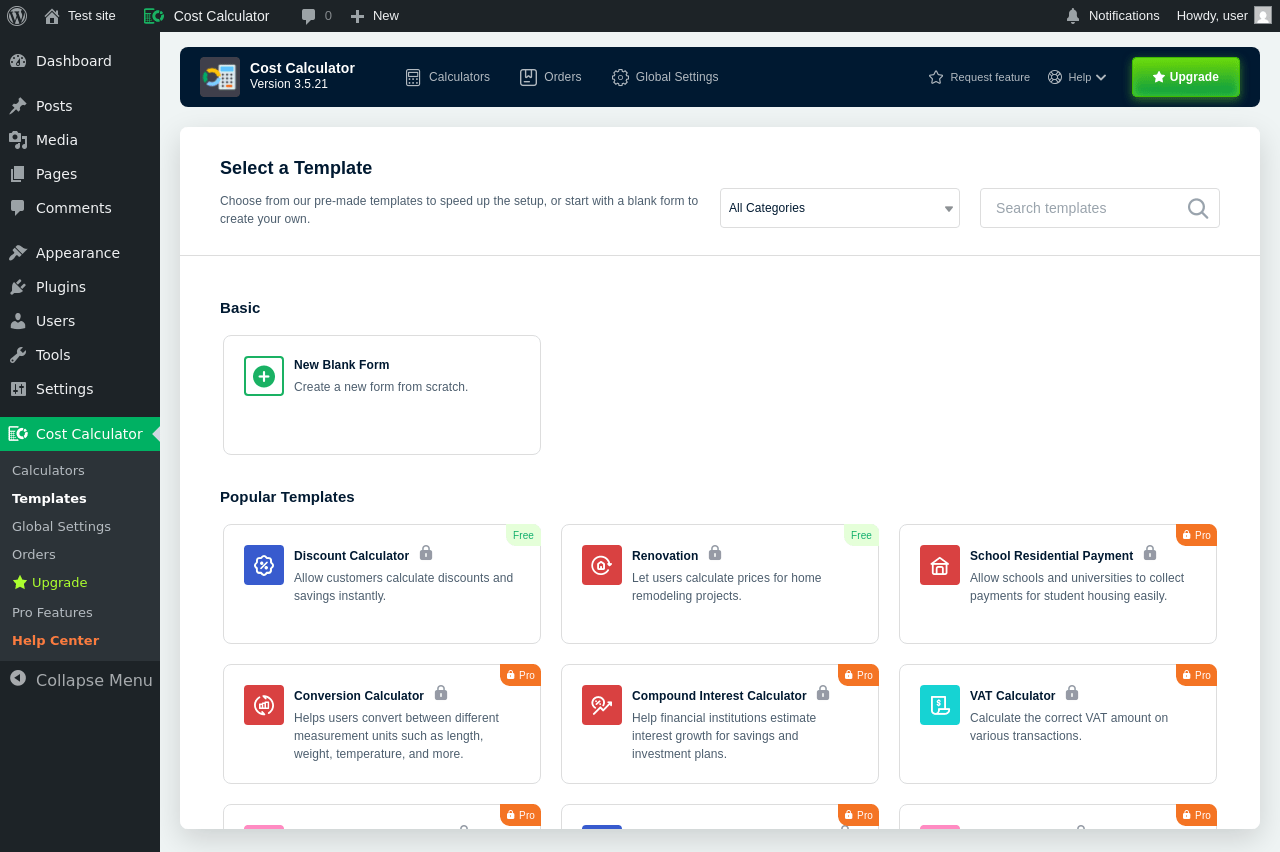Open Media in the sidebar
The width and height of the screenshot is (1280, 852).
[x=80, y=140]
